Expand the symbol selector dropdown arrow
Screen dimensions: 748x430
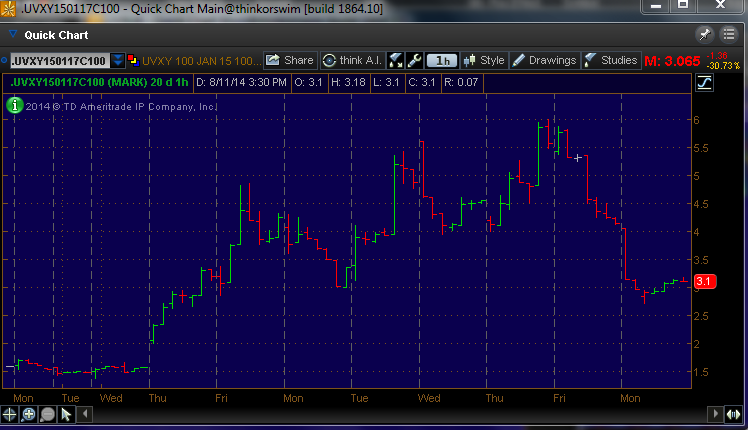[x=118, y=60]
